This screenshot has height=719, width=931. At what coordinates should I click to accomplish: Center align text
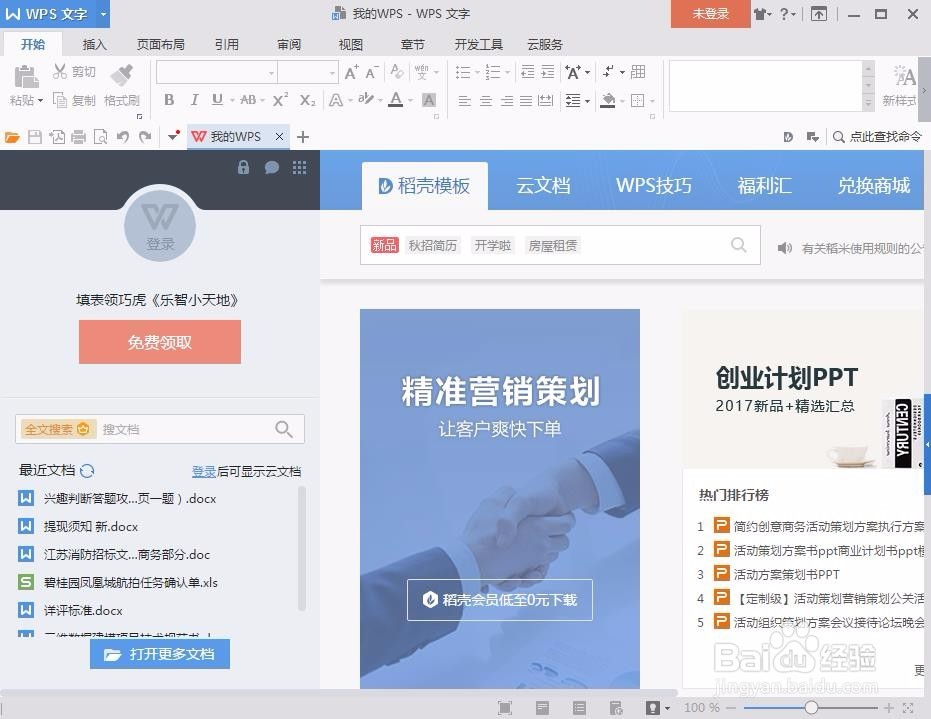click(x=486, y=101)
